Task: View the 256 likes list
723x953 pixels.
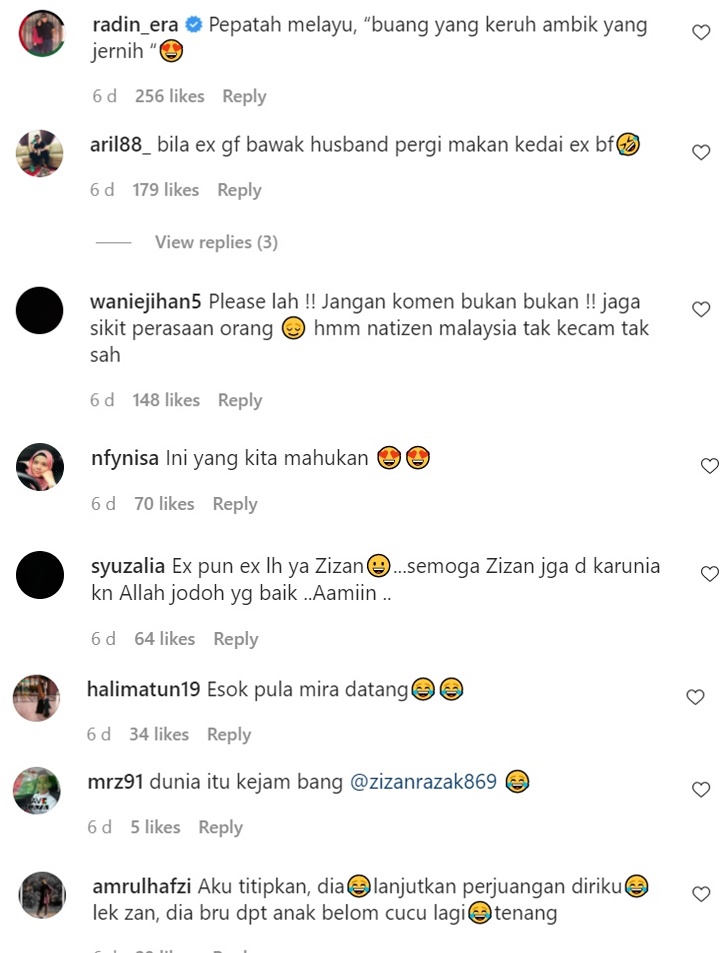Action: [170, 96]
